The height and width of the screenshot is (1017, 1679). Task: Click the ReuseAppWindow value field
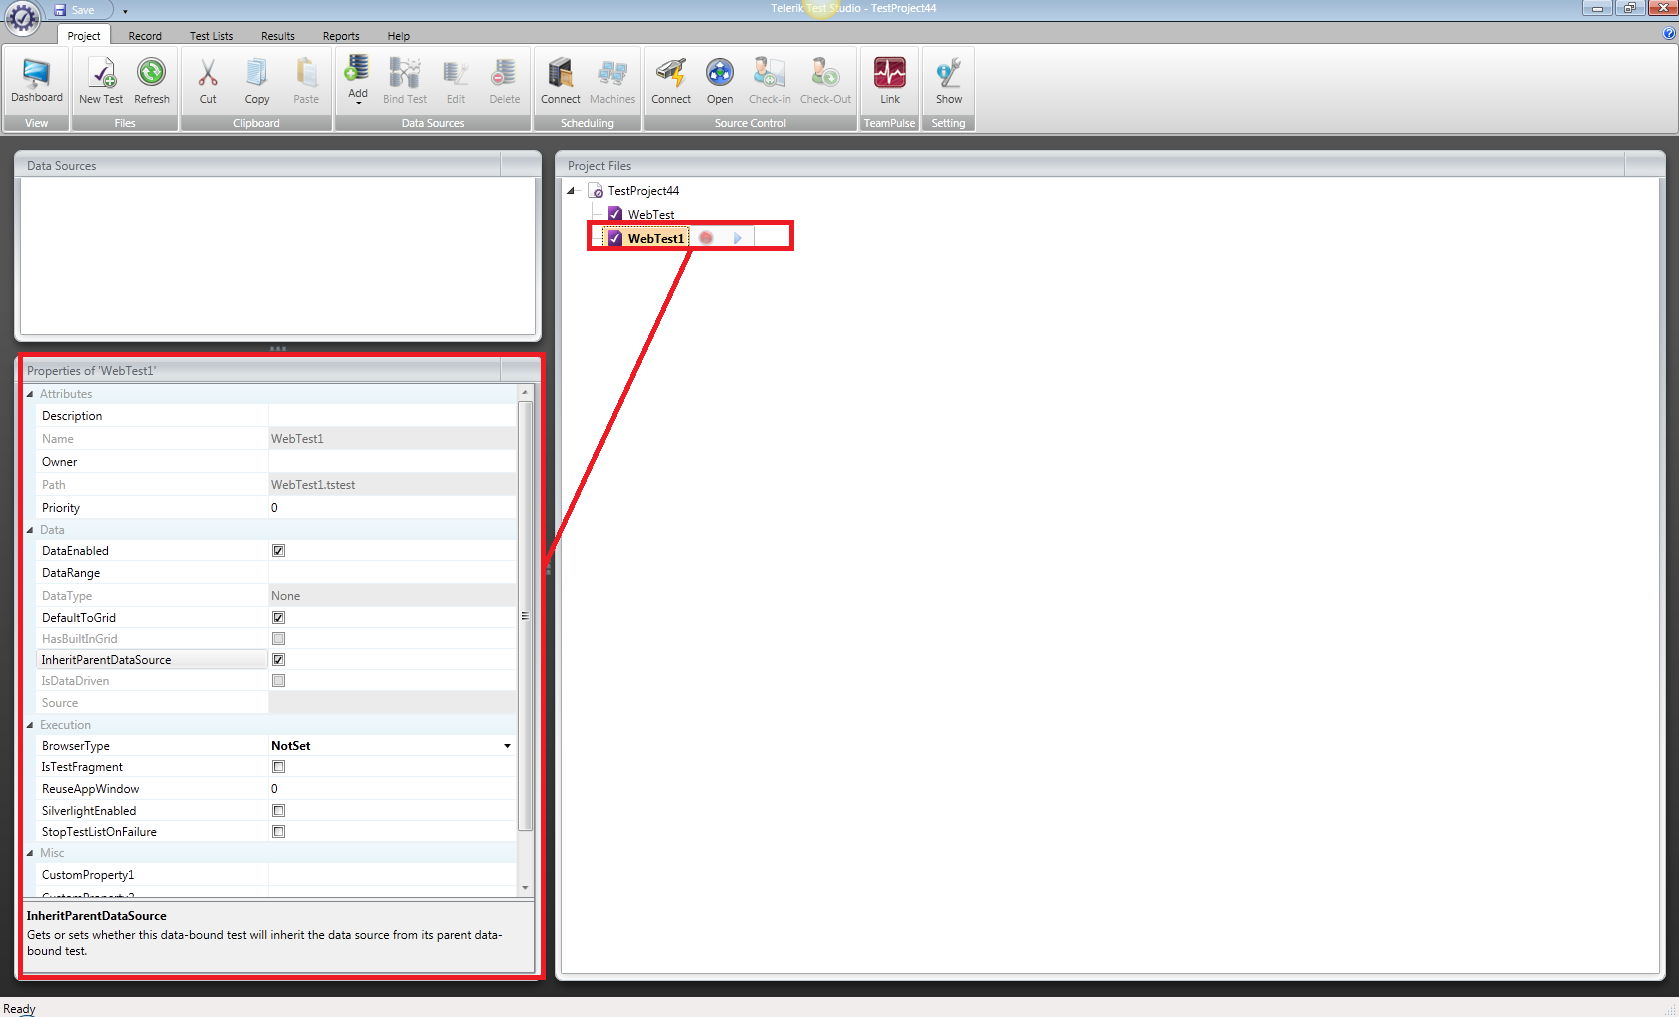click(392, 789)
